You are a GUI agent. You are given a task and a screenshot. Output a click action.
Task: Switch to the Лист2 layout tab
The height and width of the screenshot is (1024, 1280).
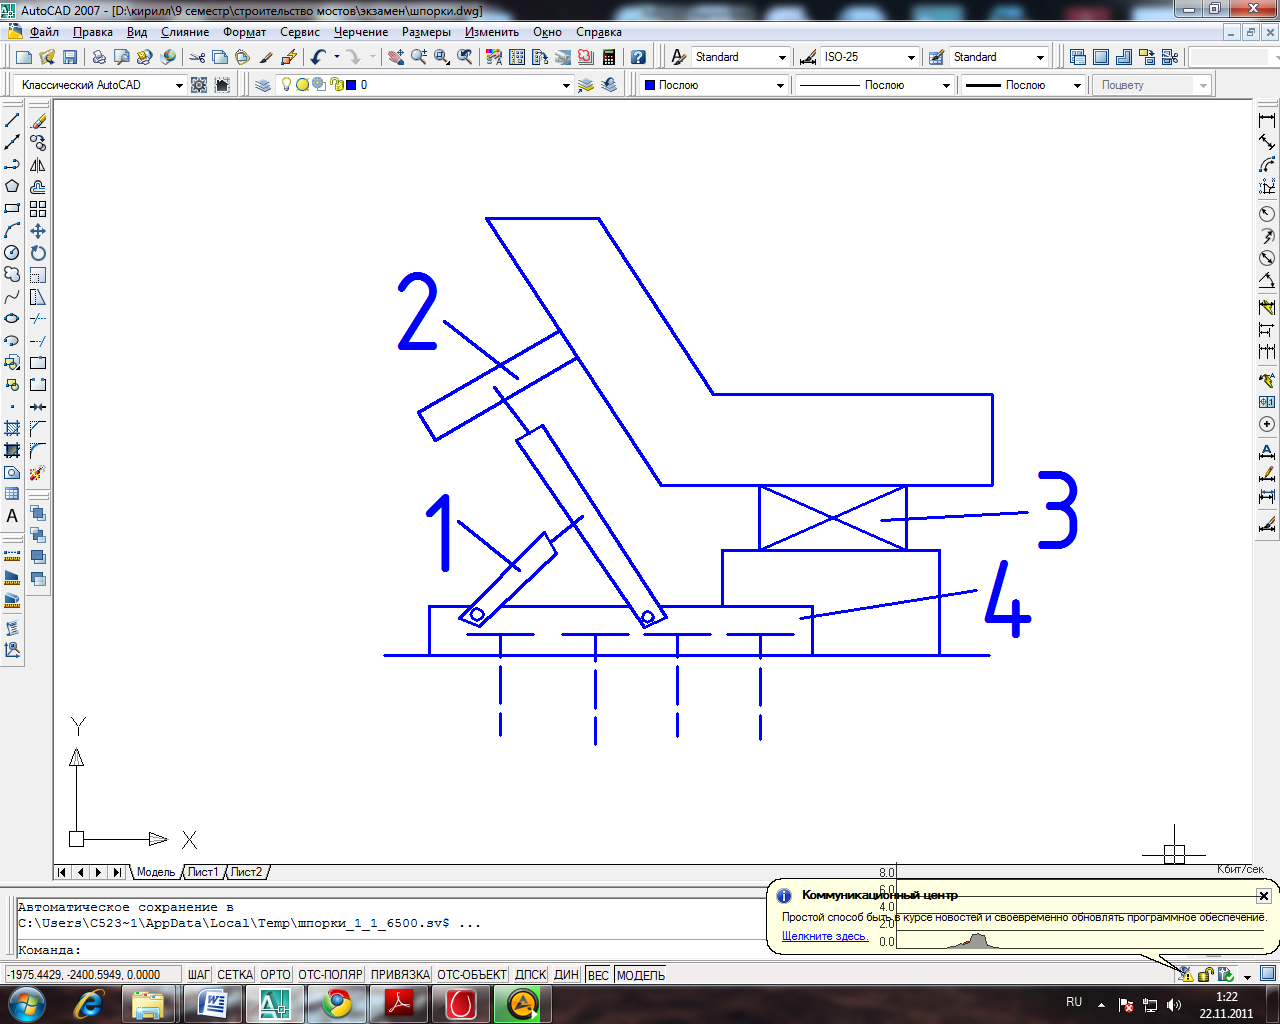pos(247,872)
